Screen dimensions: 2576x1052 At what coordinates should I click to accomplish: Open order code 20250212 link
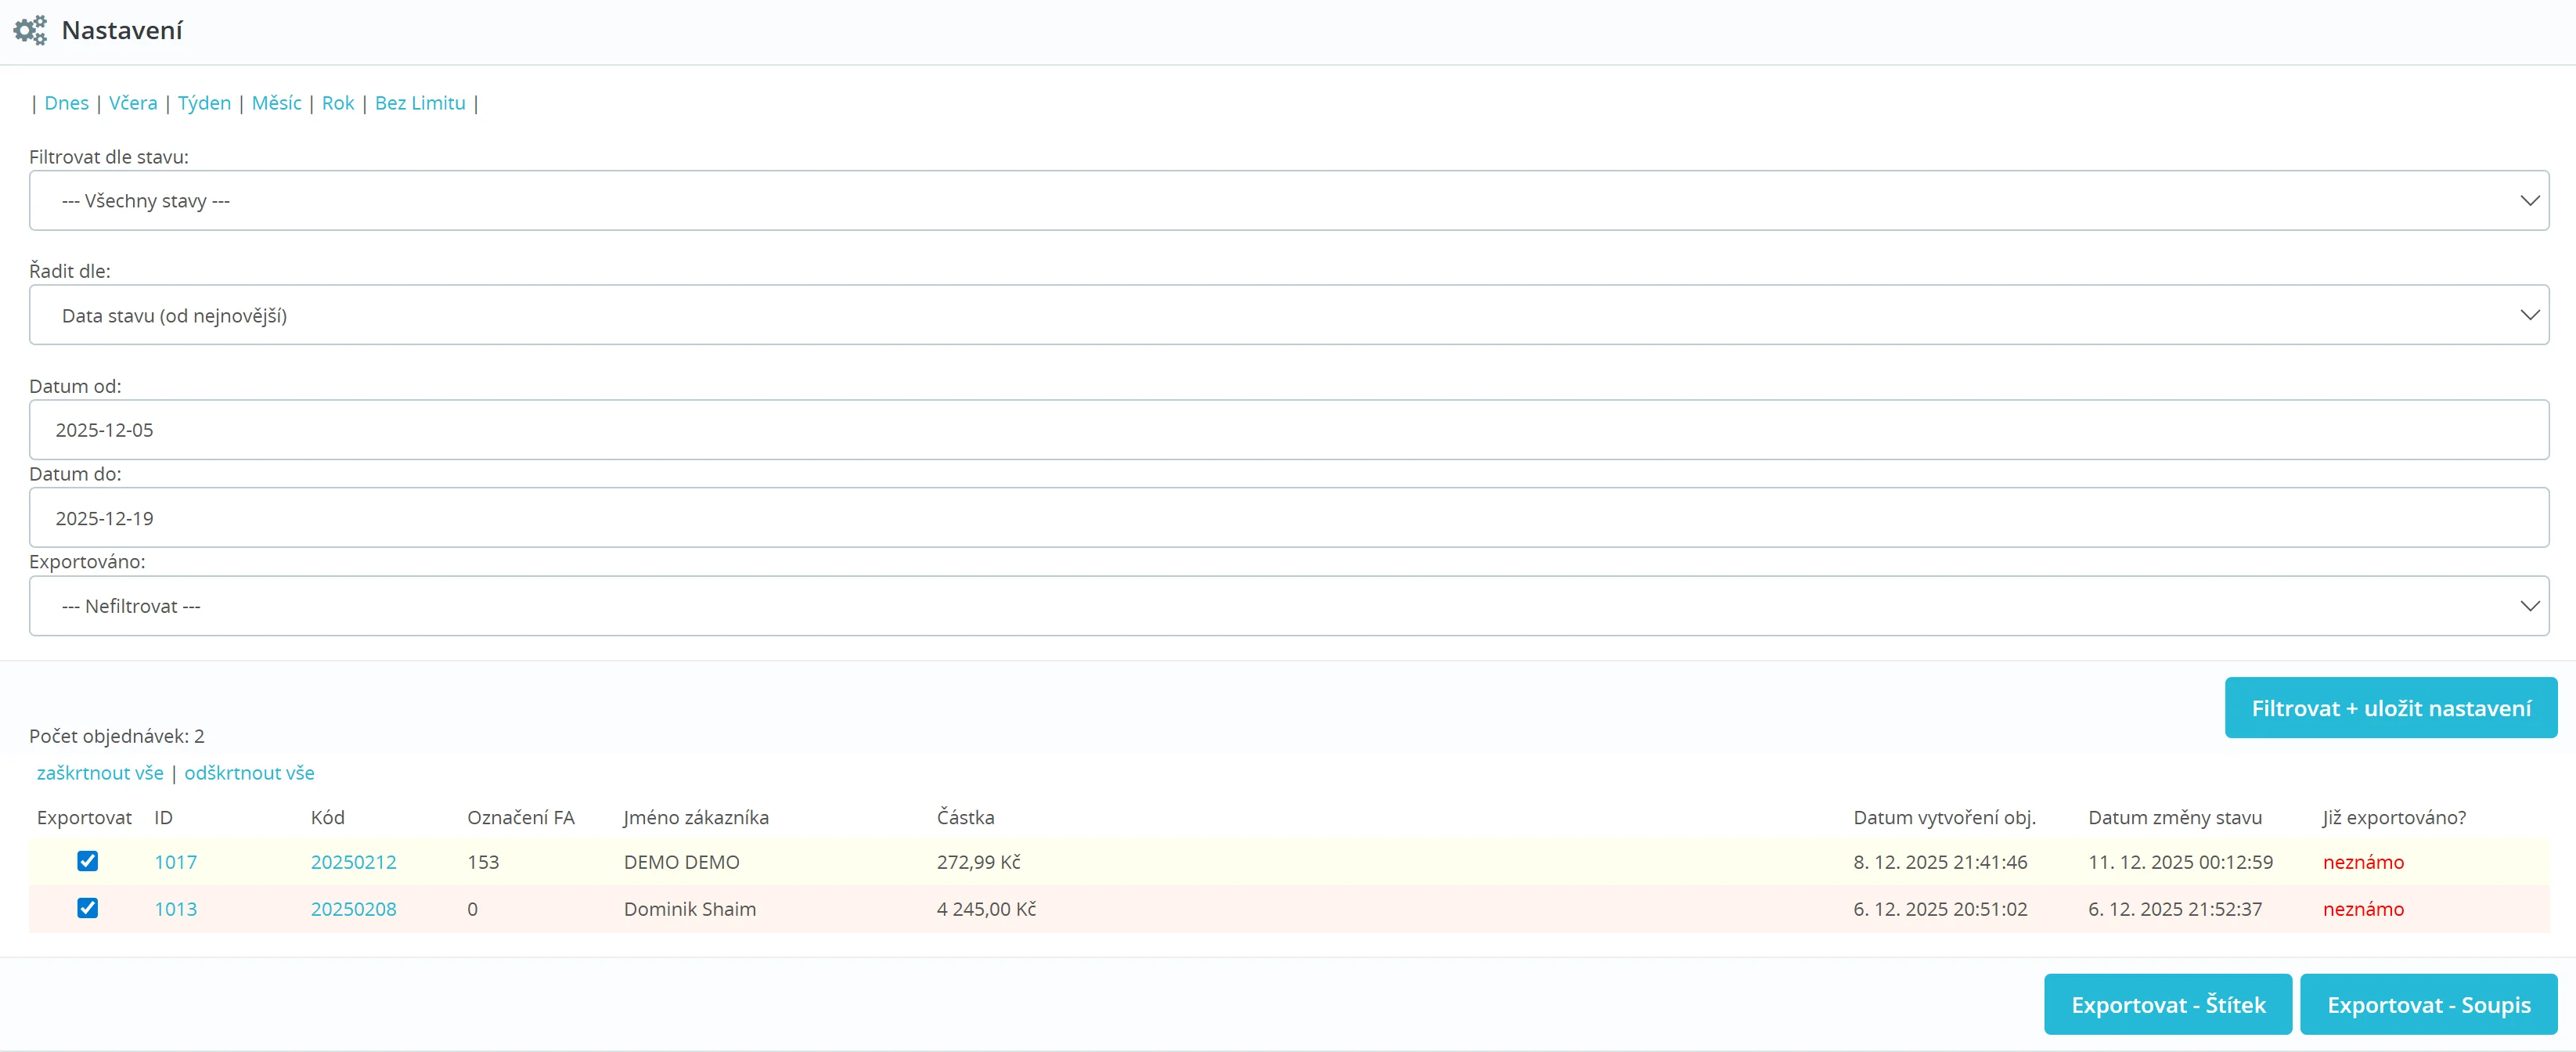353,862
